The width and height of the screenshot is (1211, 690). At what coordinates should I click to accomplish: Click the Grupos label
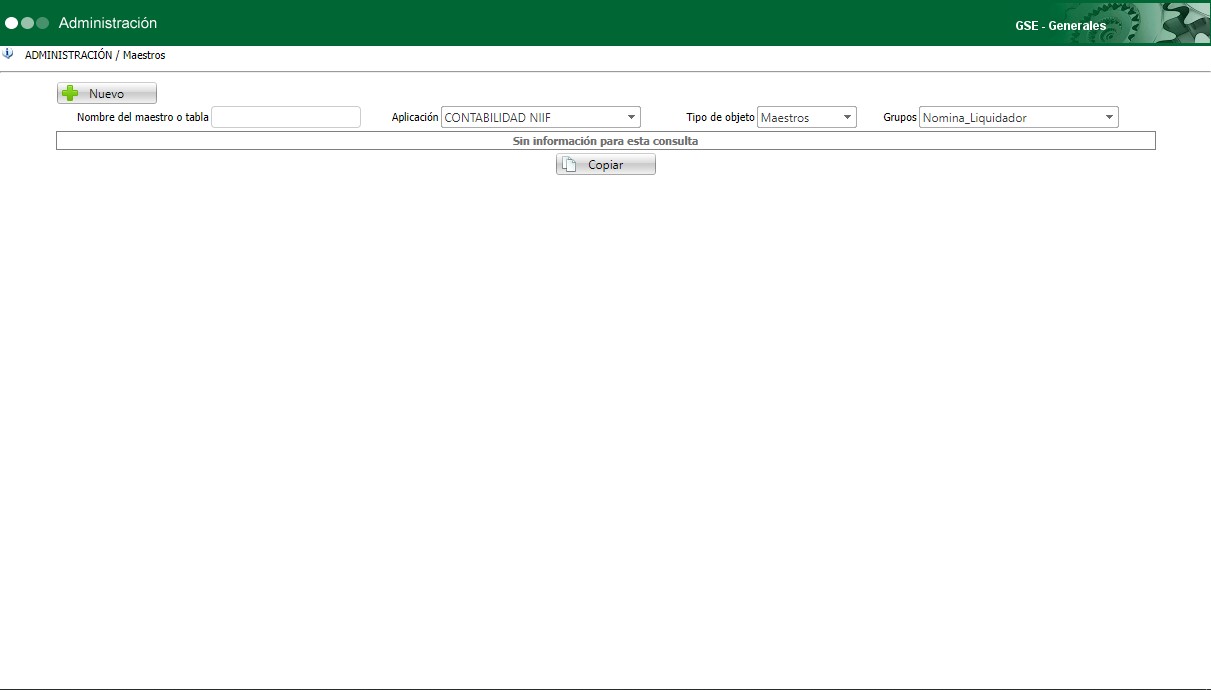pos(900,117)
